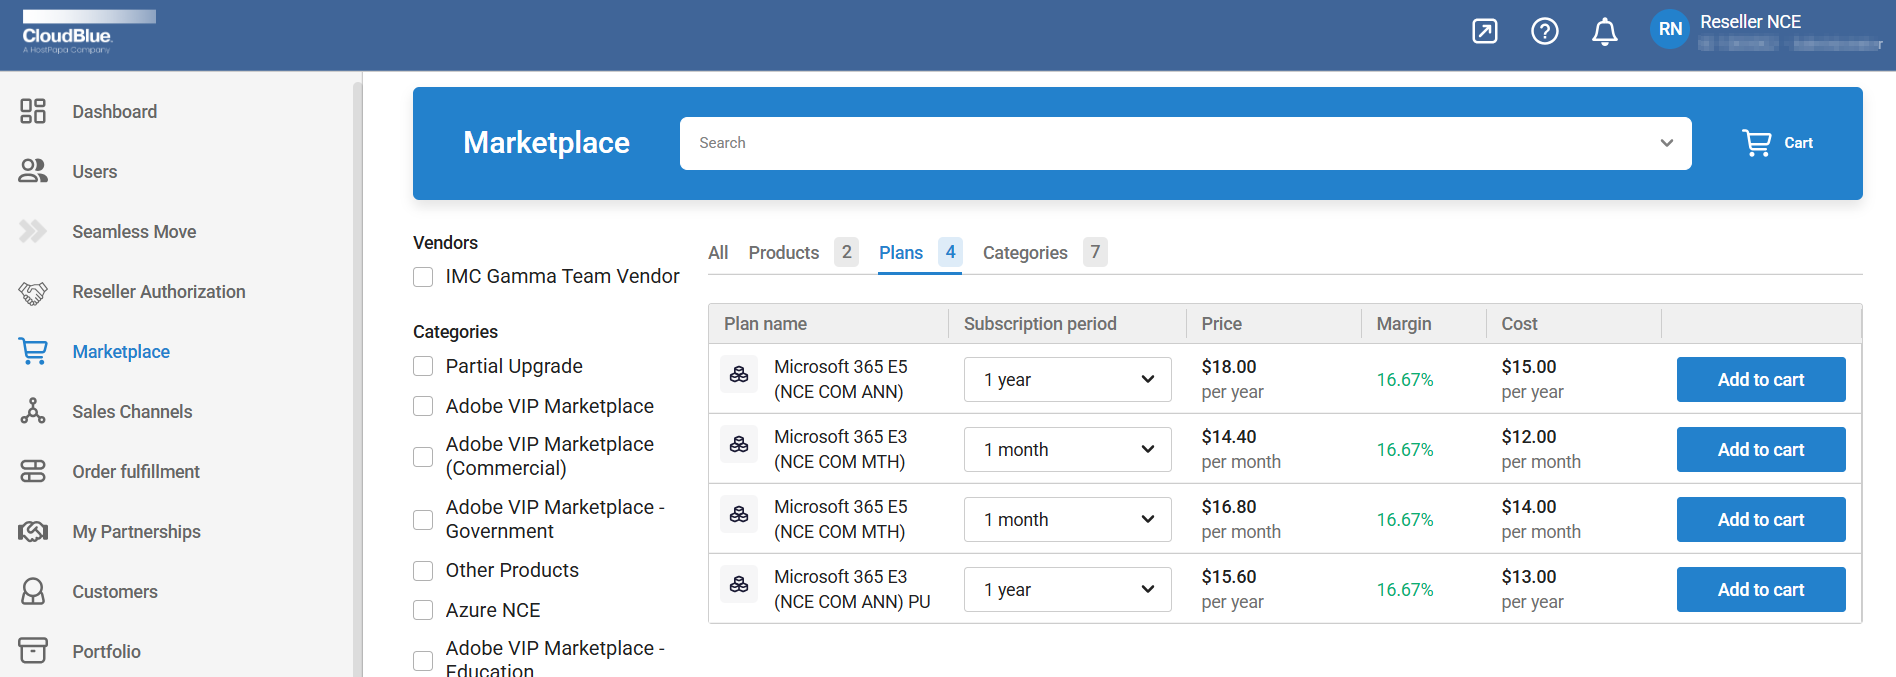The image size is (1896, 677).
Task: Open Reseller Authorization handshake icon
Action: (x=33, y=292)
